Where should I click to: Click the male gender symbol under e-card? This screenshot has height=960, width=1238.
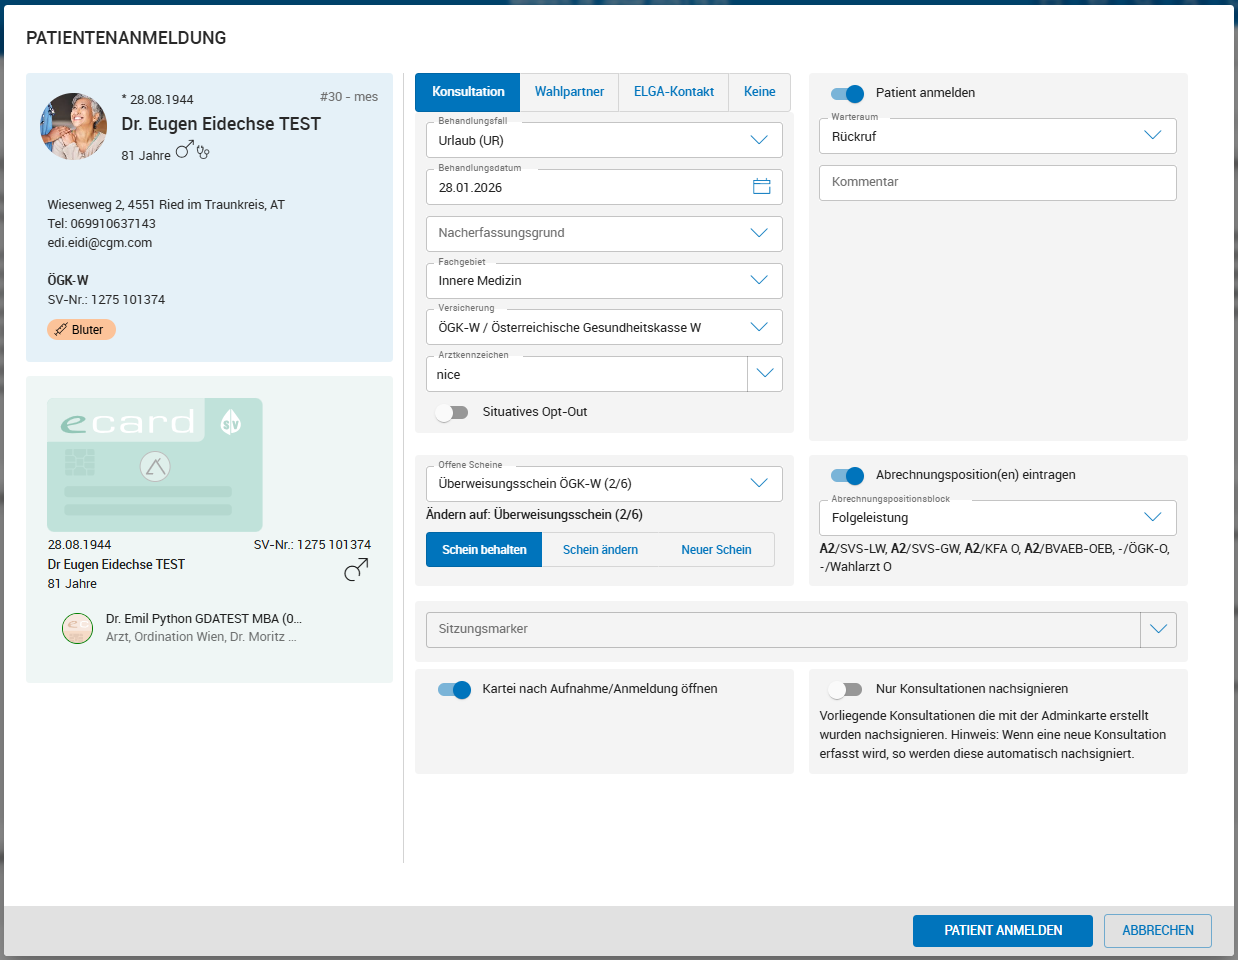point(356,569)
